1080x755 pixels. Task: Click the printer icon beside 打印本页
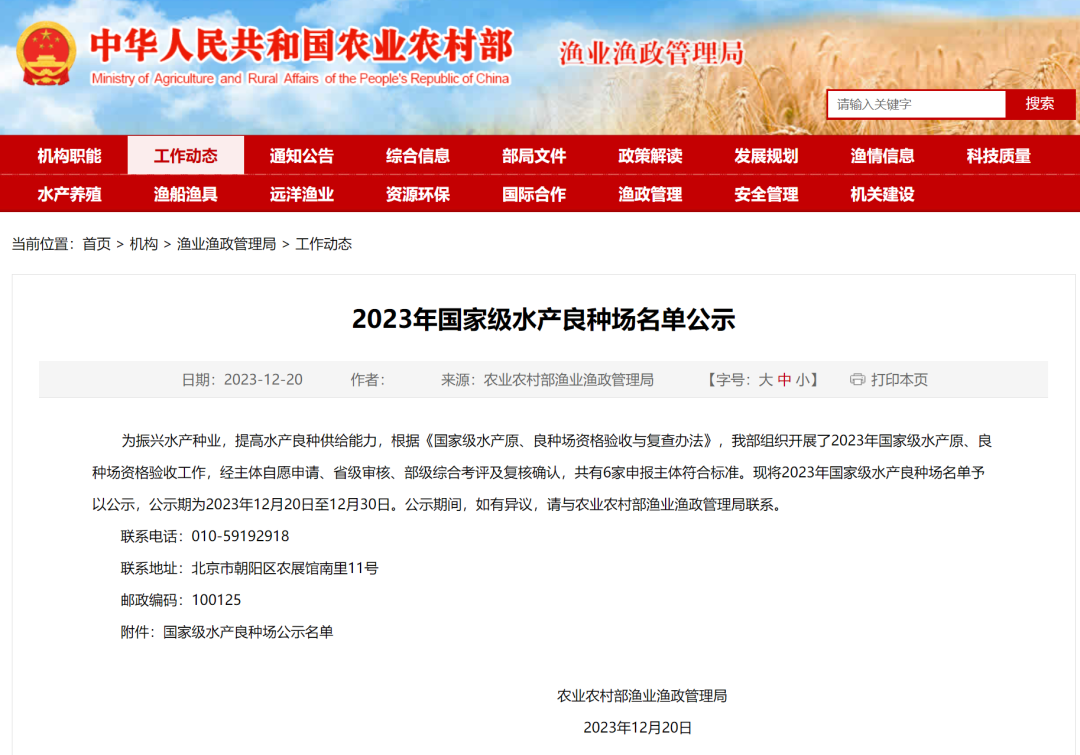(x=857, y=380)
